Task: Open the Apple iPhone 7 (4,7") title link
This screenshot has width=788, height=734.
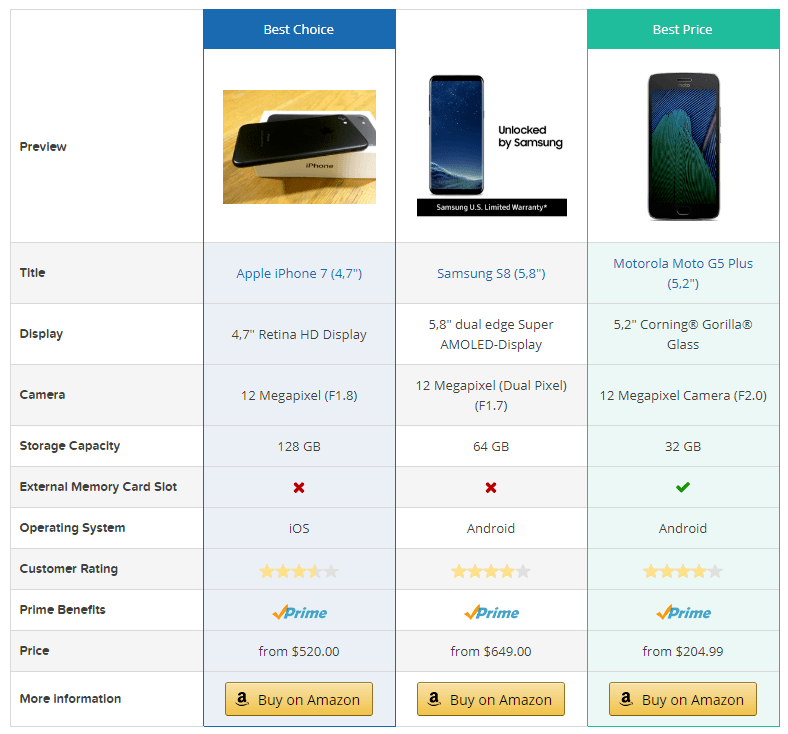Action: click(x=299, y=273)
